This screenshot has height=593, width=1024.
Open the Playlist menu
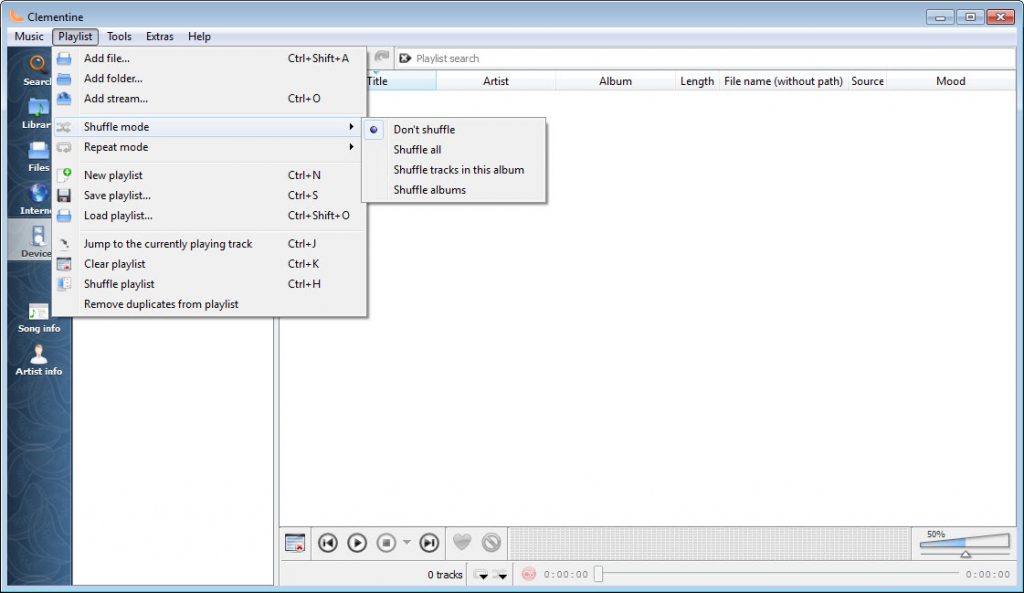(x=75, y=37)
